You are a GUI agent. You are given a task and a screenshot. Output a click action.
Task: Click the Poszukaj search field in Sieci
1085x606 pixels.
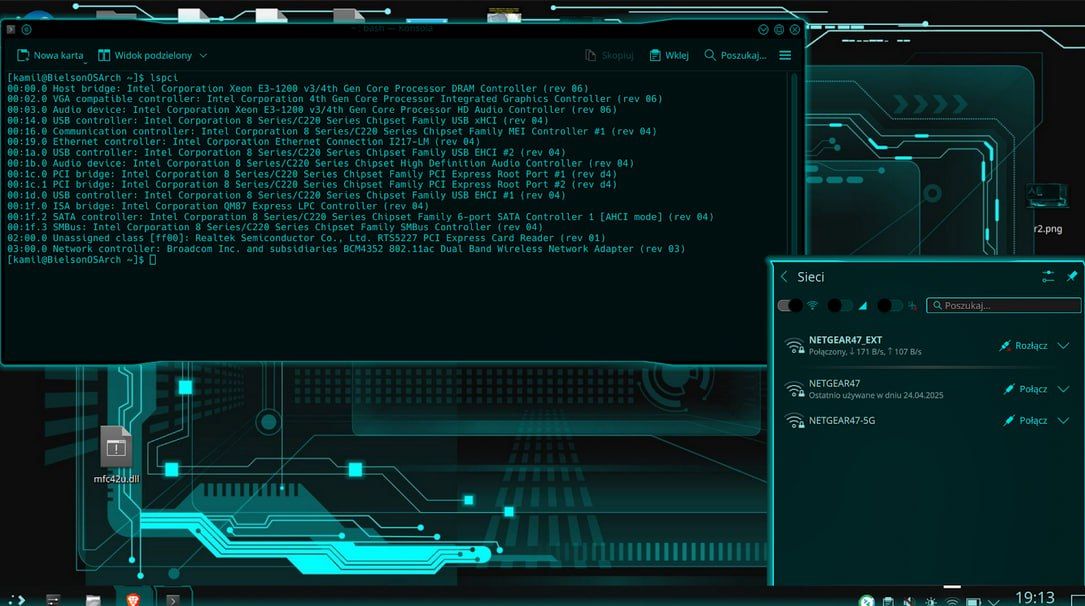(x=1003, y=305)
